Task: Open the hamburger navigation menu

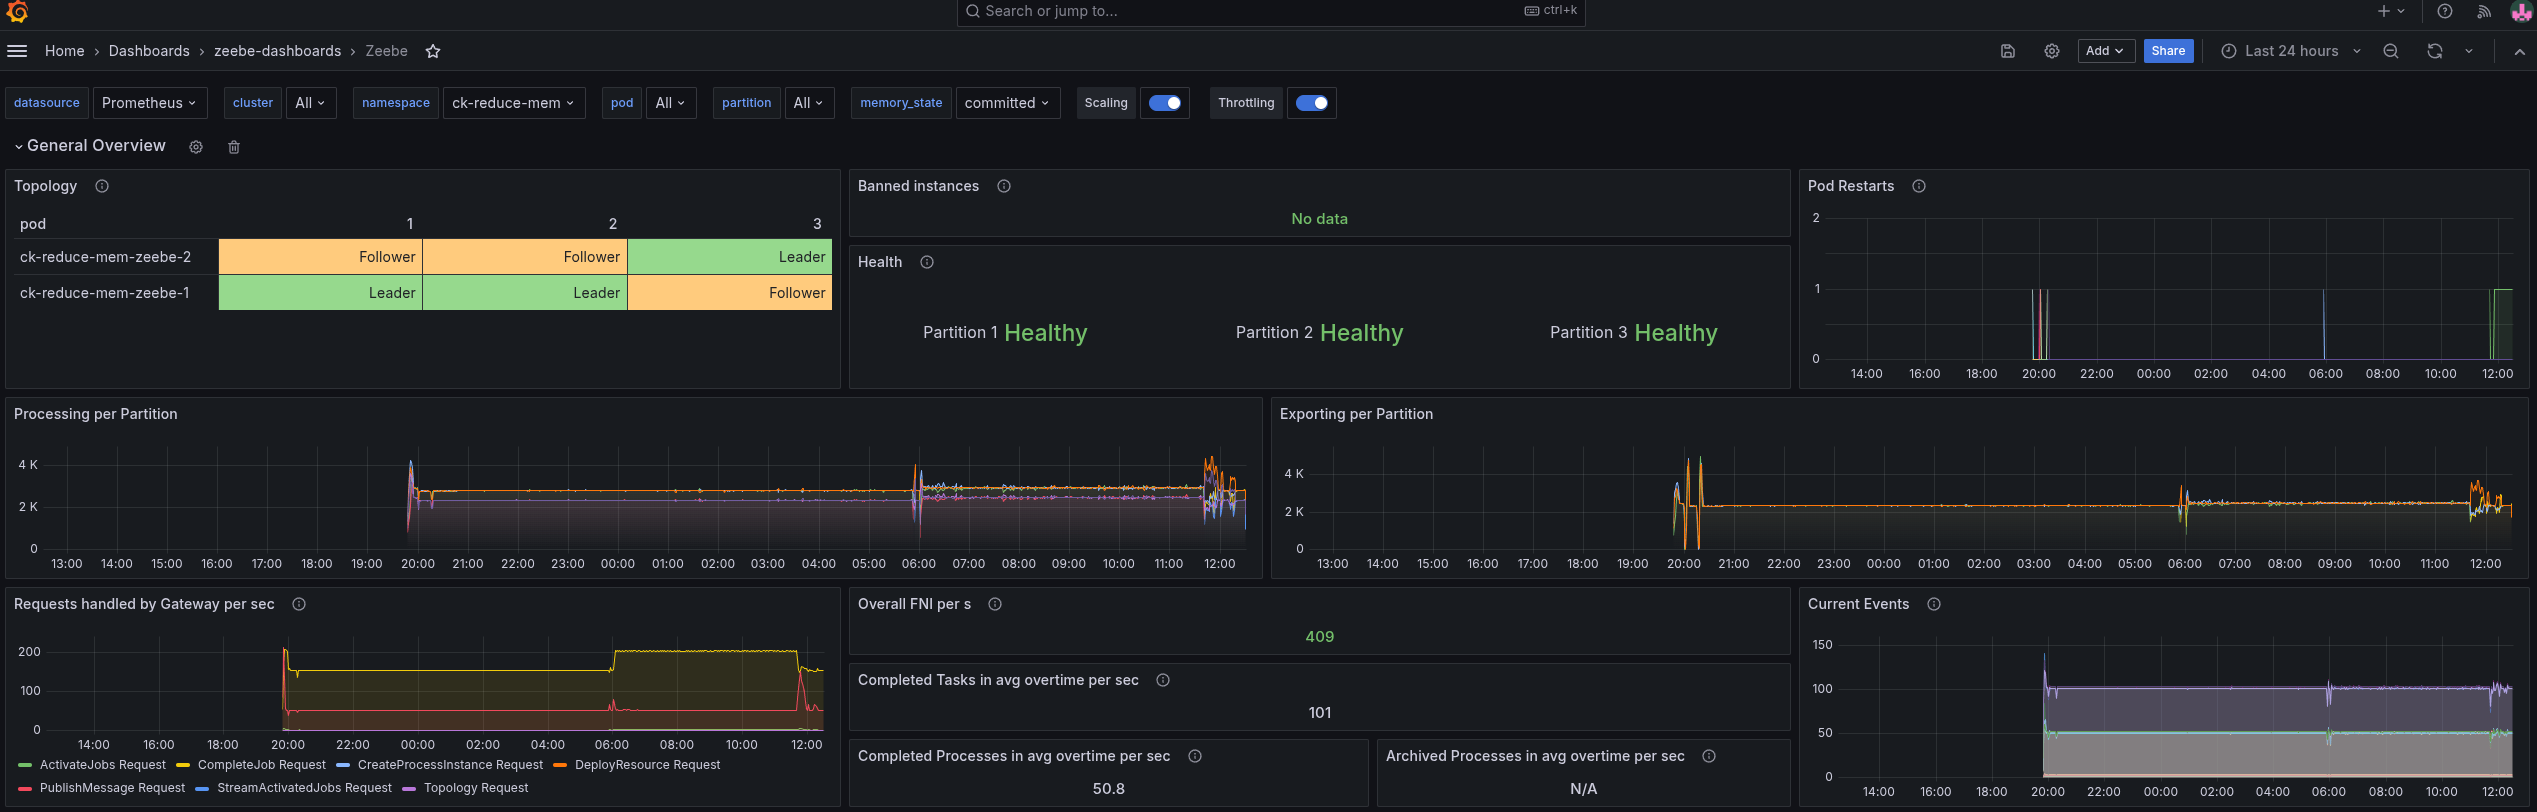Action: click(17, 51)
